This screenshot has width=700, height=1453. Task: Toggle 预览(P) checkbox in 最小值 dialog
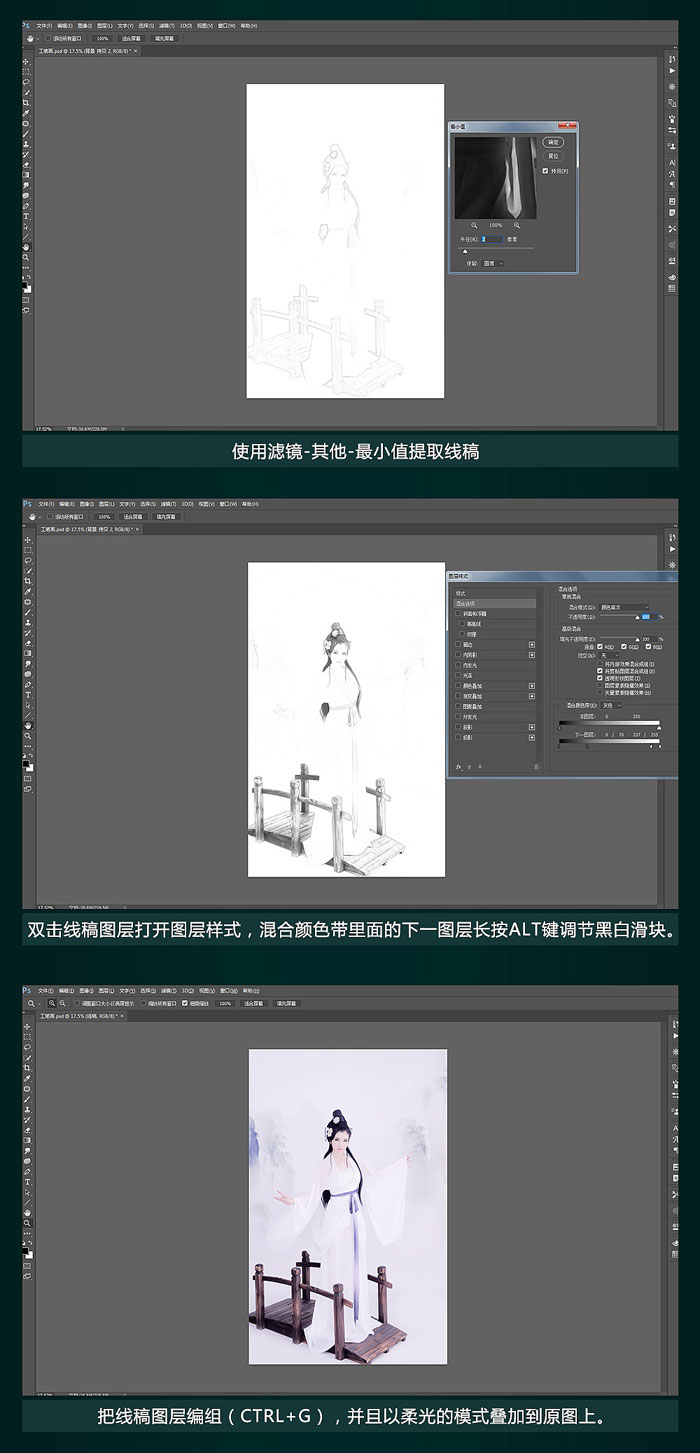(x=545, y=171)
